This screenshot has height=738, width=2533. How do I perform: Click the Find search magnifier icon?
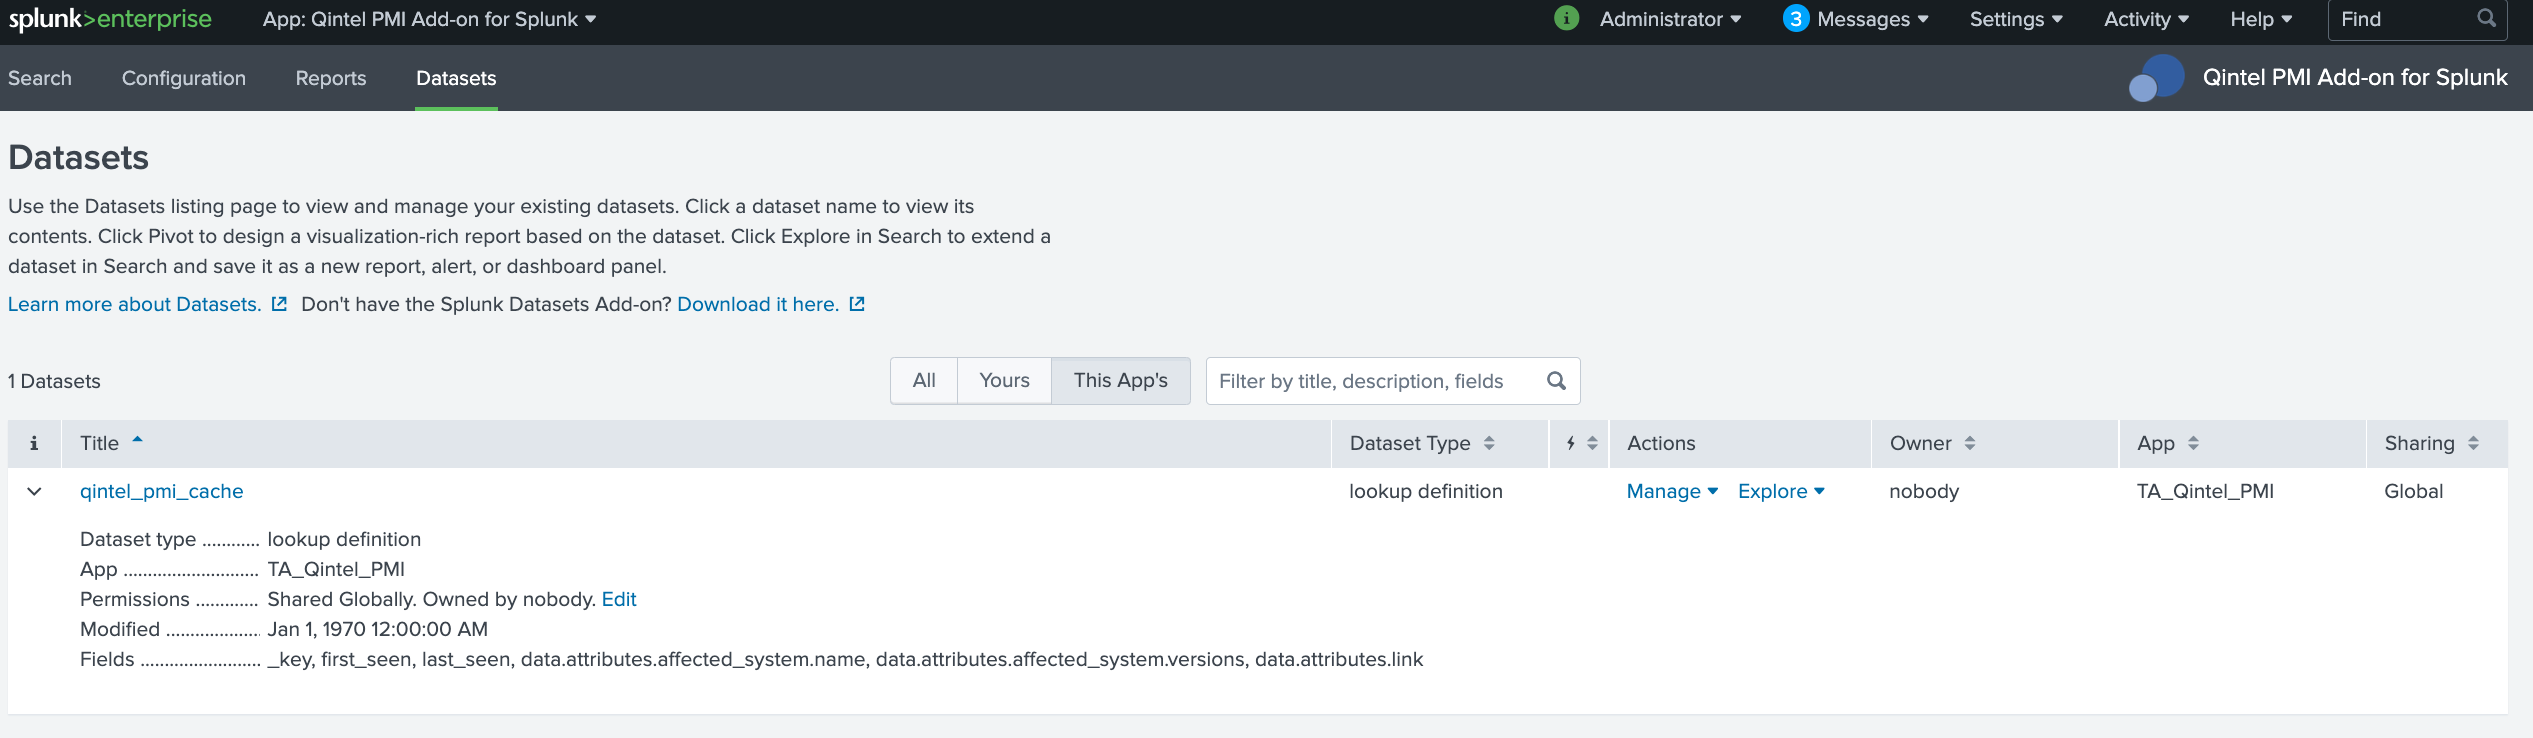(2486, 19)
